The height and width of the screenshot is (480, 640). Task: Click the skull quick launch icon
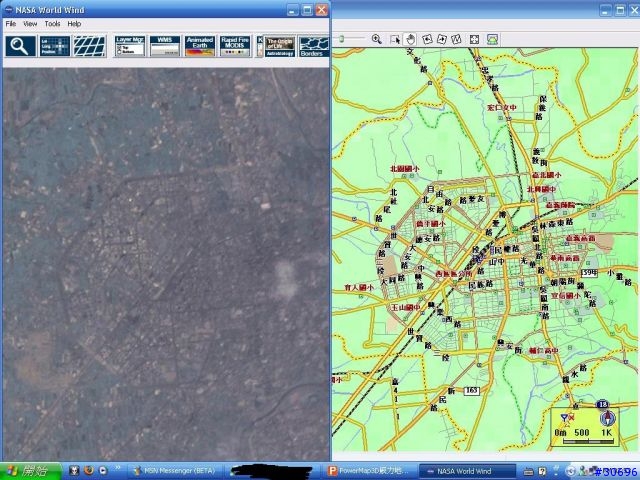[x=74, y=471]
